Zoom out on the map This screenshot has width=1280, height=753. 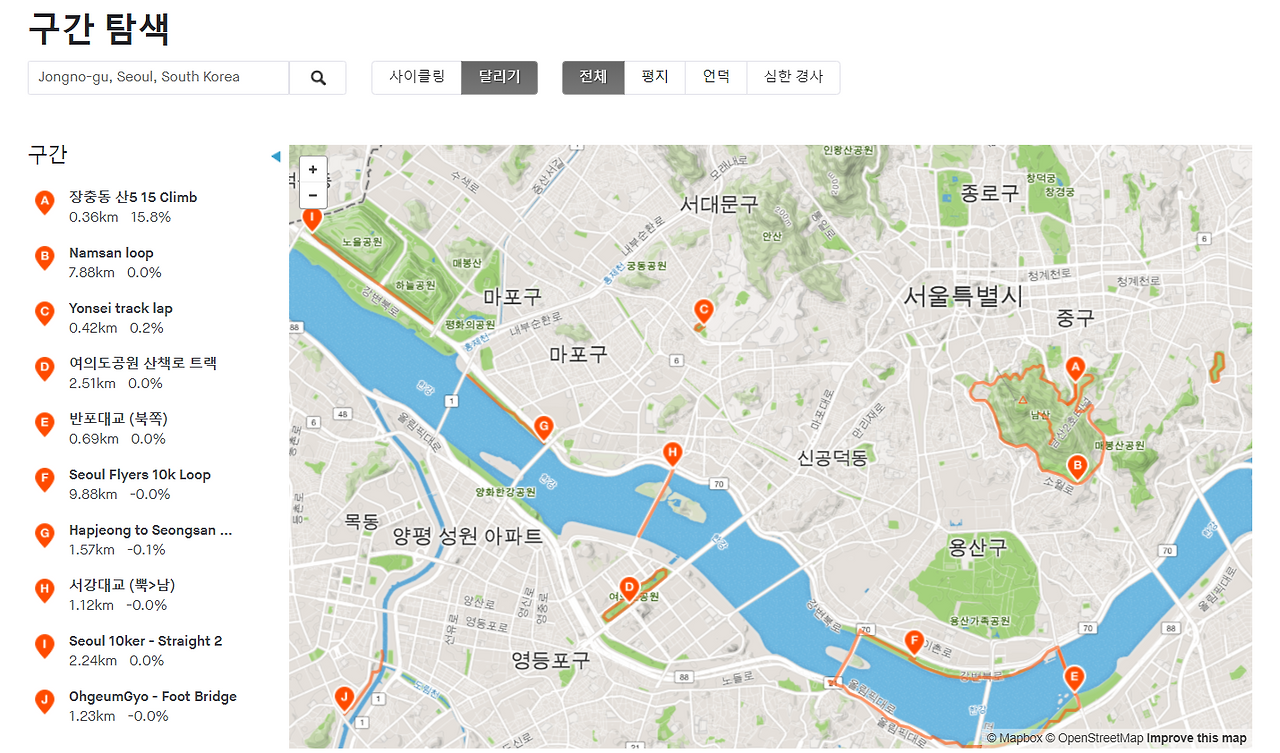tap(312, 195)
